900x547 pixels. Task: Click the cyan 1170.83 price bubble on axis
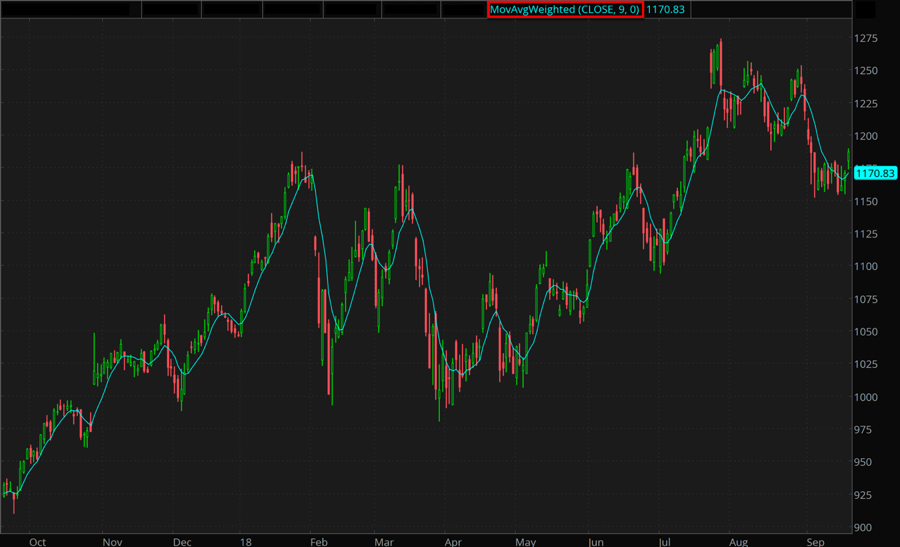[875, 173]
